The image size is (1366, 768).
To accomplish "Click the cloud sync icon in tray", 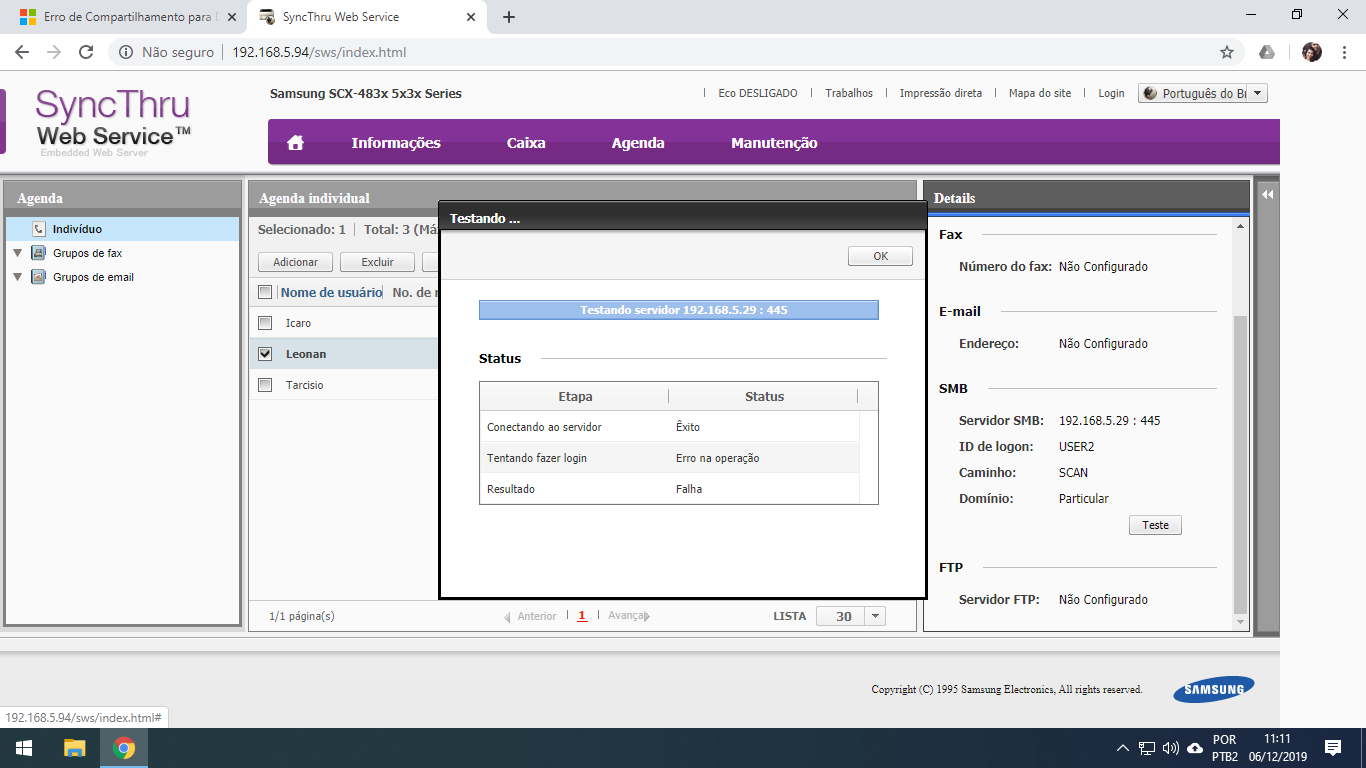I will (x=1195, y=748).
